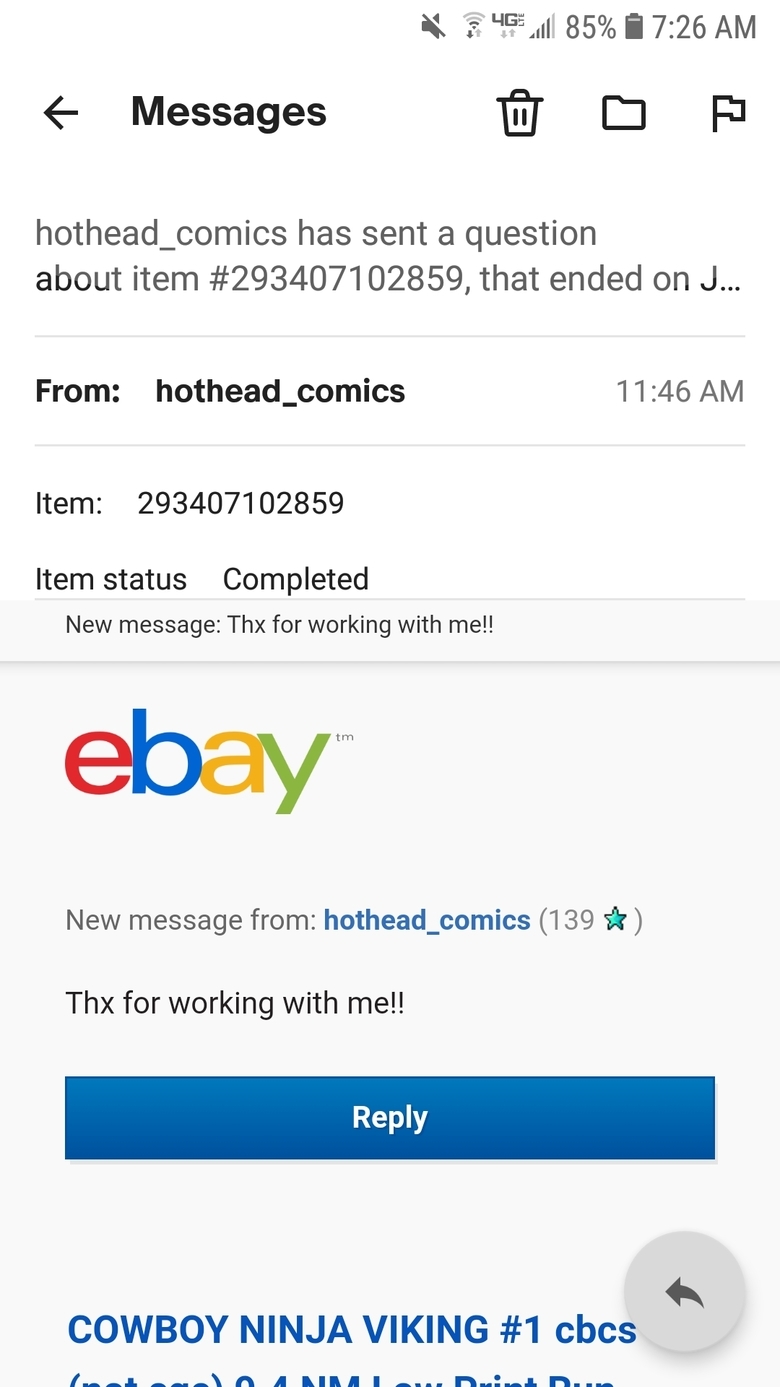The image size is (780, 1387).
Task: Tap the sender name hothead_comics in From row
Action: tap(280, 391)
